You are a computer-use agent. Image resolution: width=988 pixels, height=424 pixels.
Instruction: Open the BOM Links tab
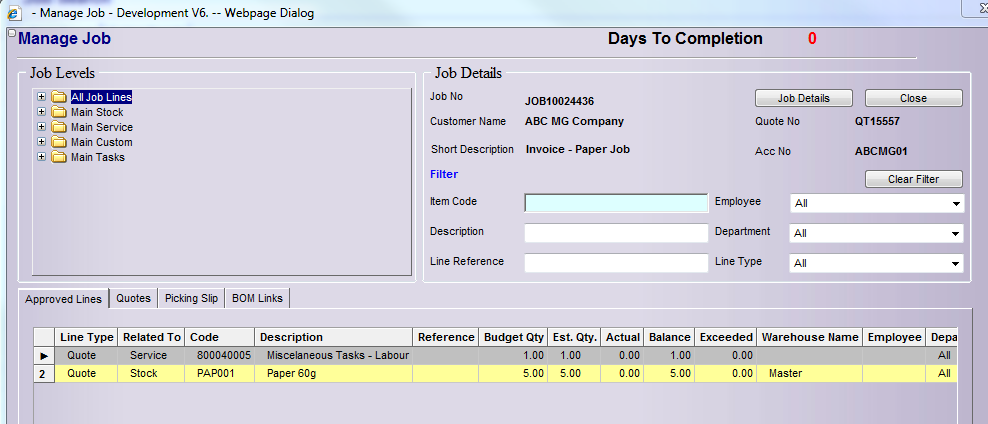pyautogui.click(x=257, y=298)
